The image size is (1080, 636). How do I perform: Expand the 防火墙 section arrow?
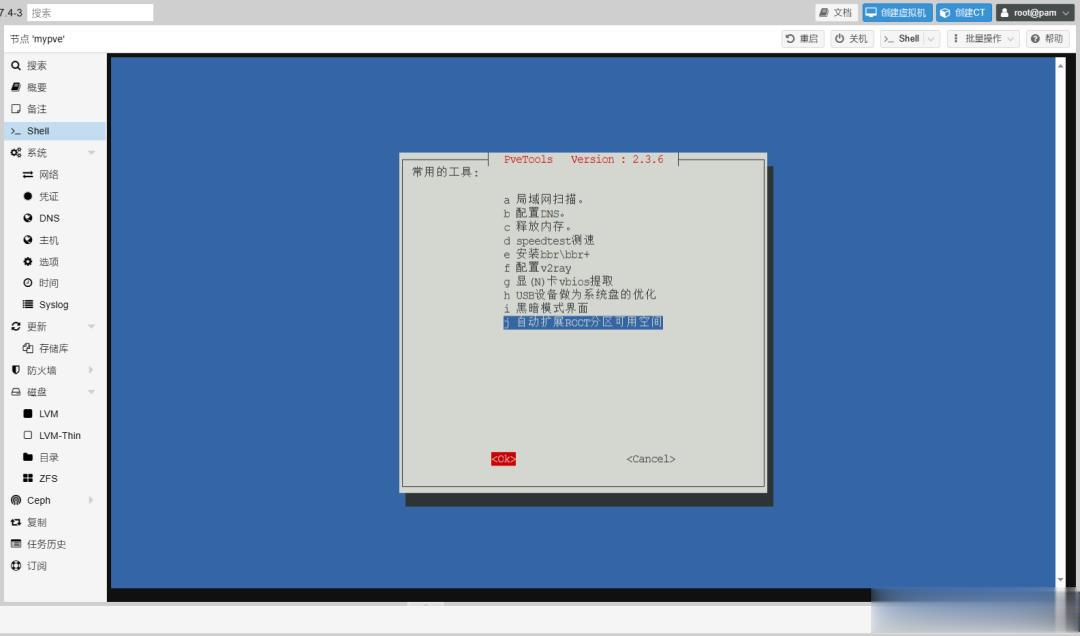[x=92, y=370]
